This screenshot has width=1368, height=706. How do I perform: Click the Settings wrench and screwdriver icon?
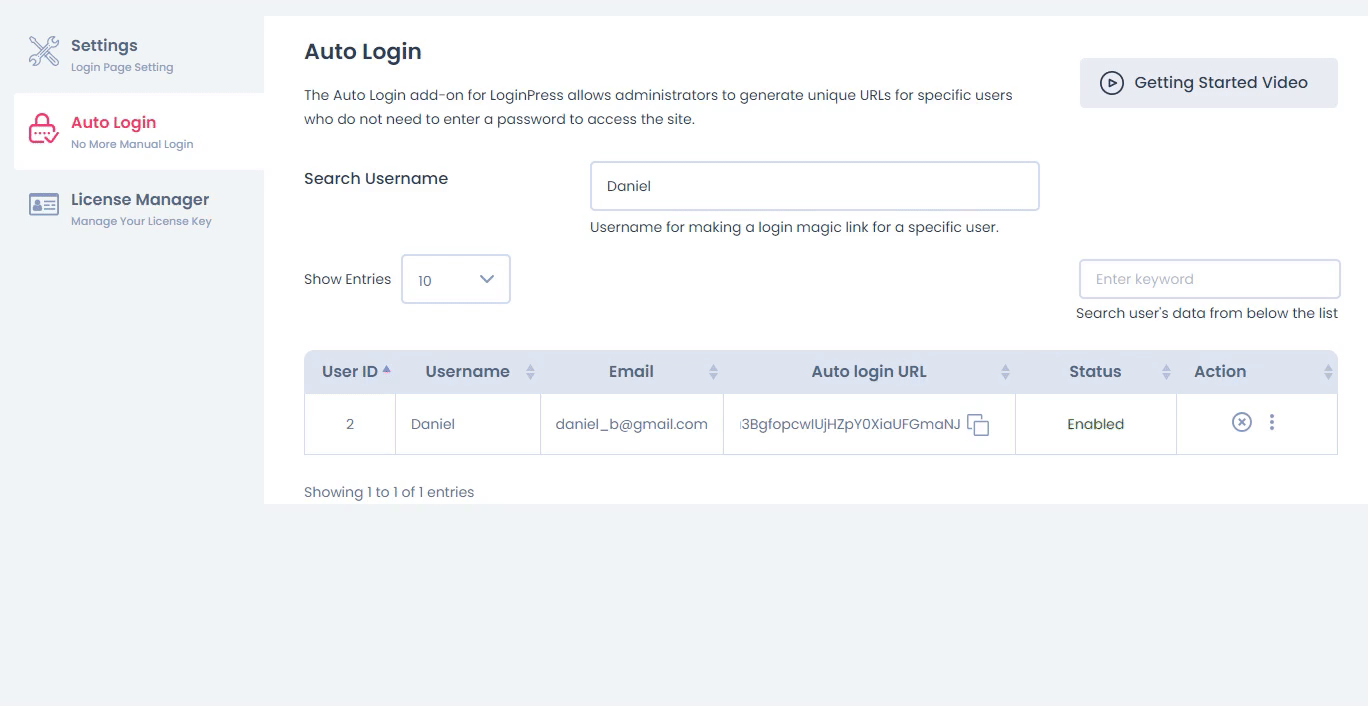[x=44, y=51]
